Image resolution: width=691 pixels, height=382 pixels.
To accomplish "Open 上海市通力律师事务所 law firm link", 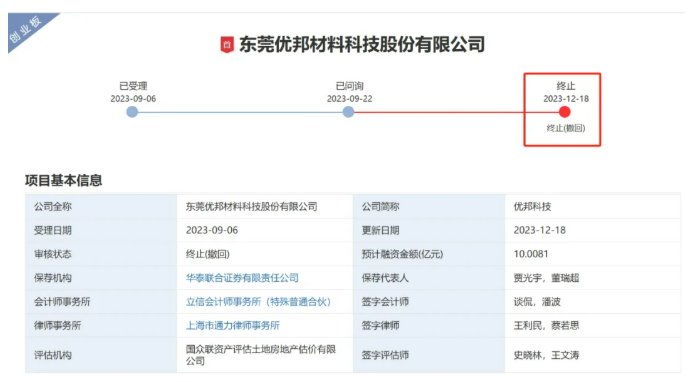I will 233,326.
